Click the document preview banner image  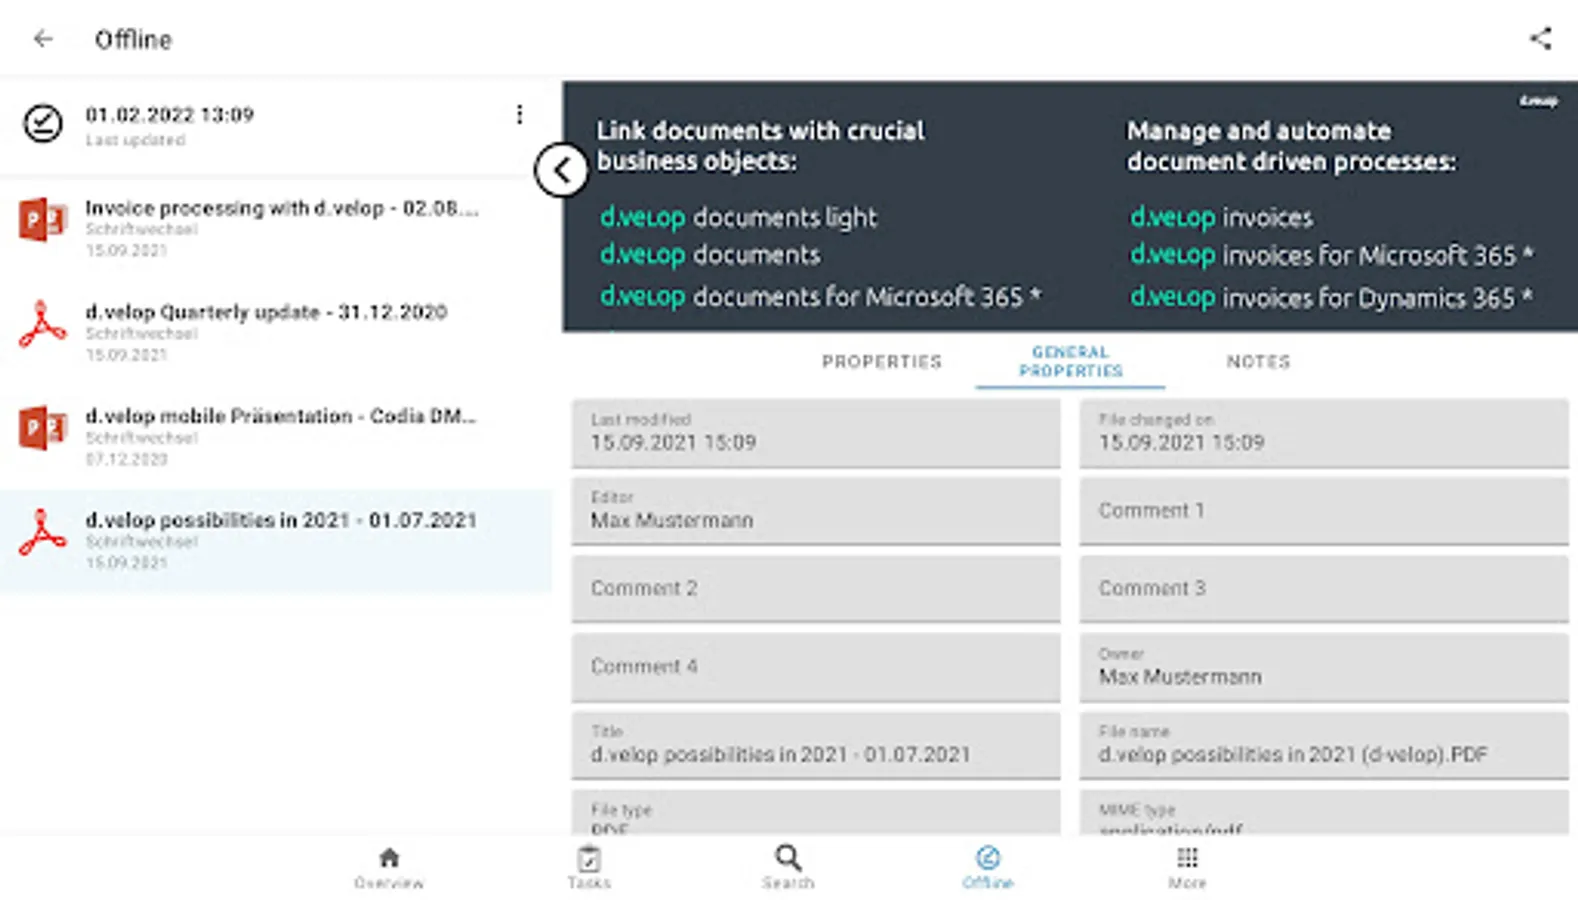pos(1070,206)
